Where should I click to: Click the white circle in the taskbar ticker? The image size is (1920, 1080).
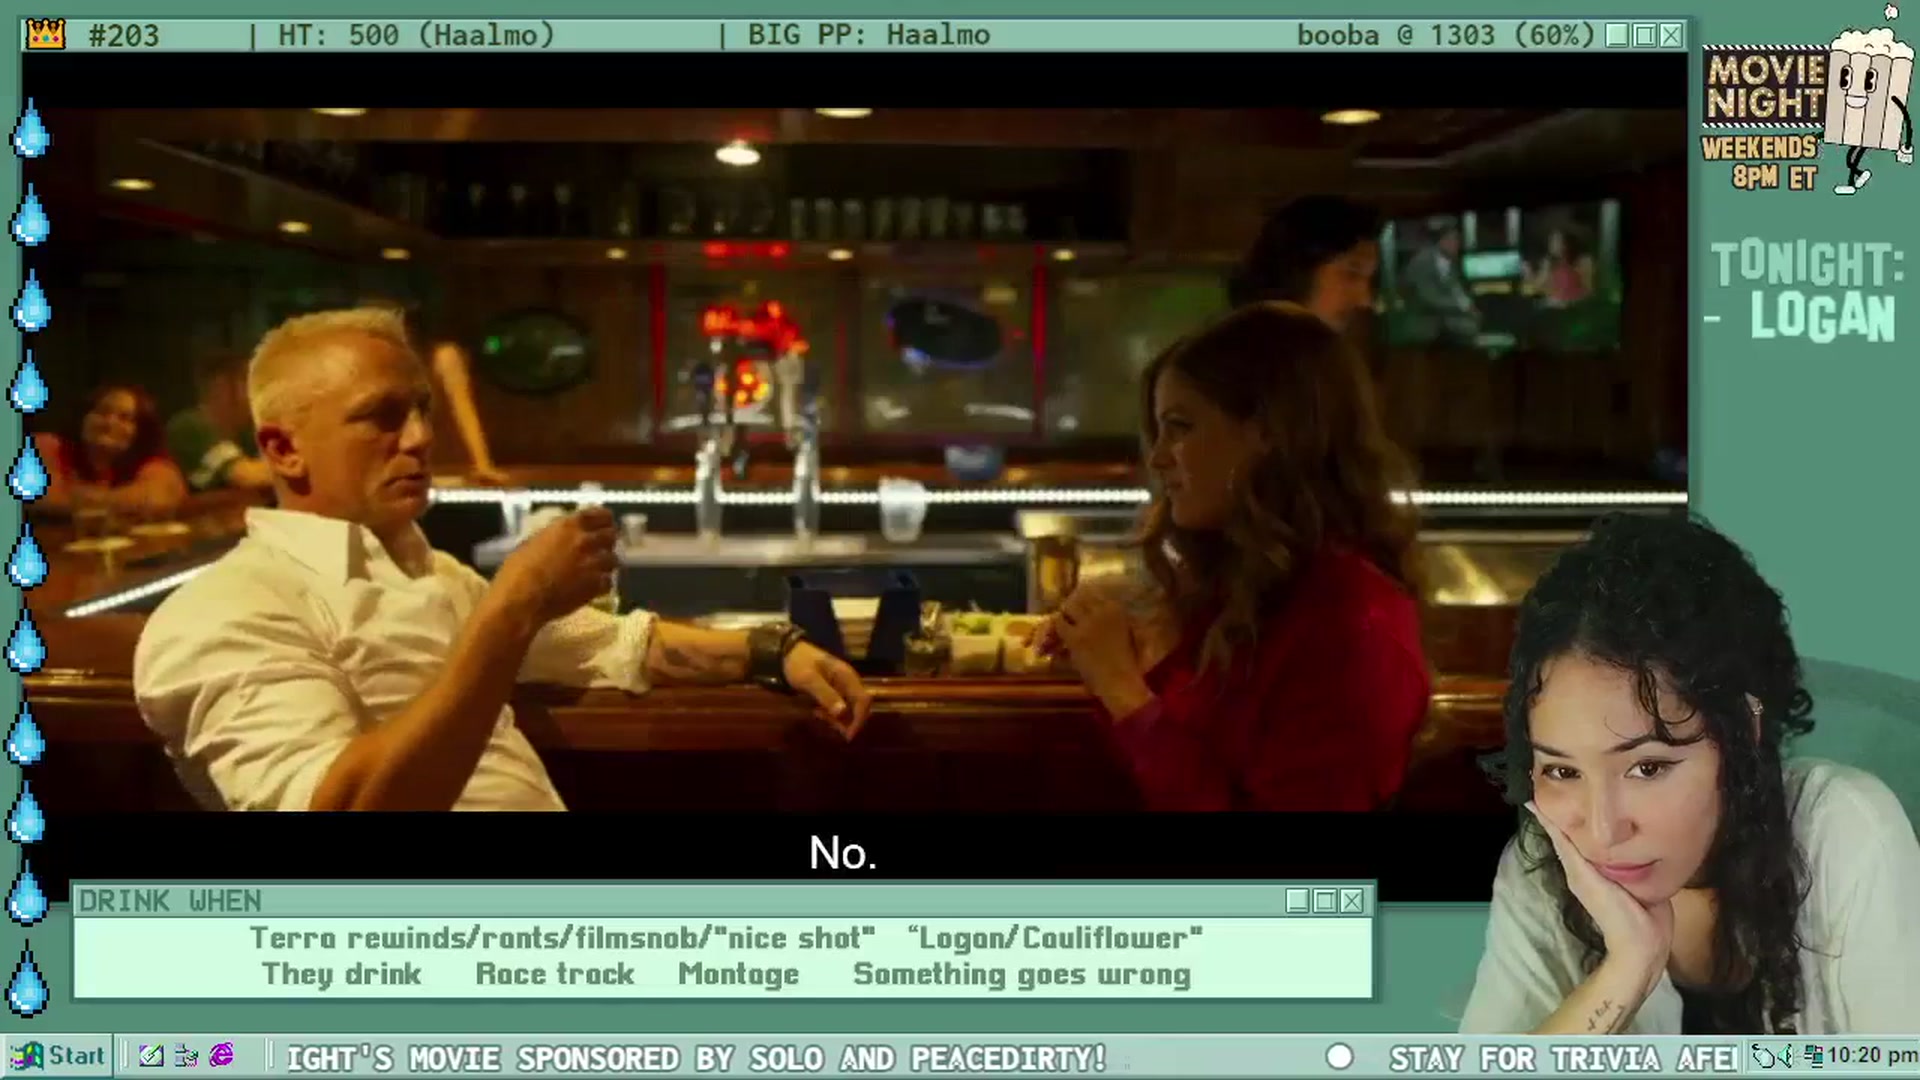(x=1339, y=1057)
